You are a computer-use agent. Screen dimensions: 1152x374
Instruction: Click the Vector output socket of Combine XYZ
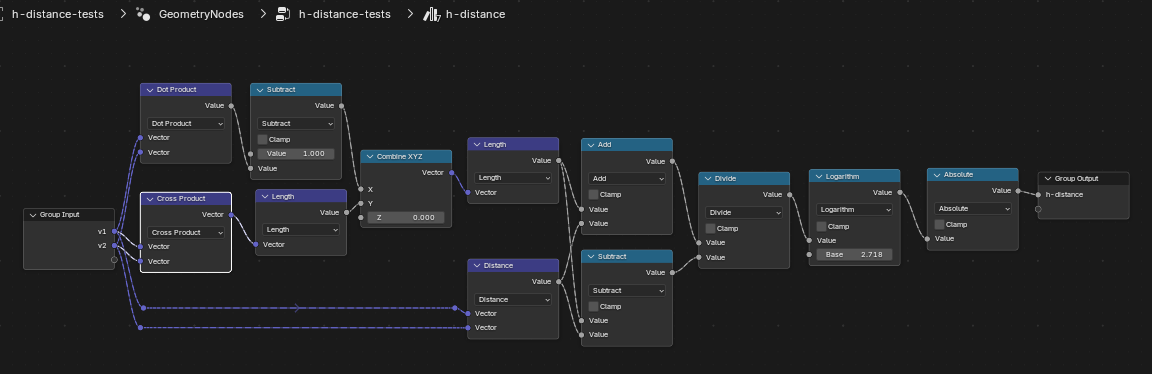coord(452,173)
